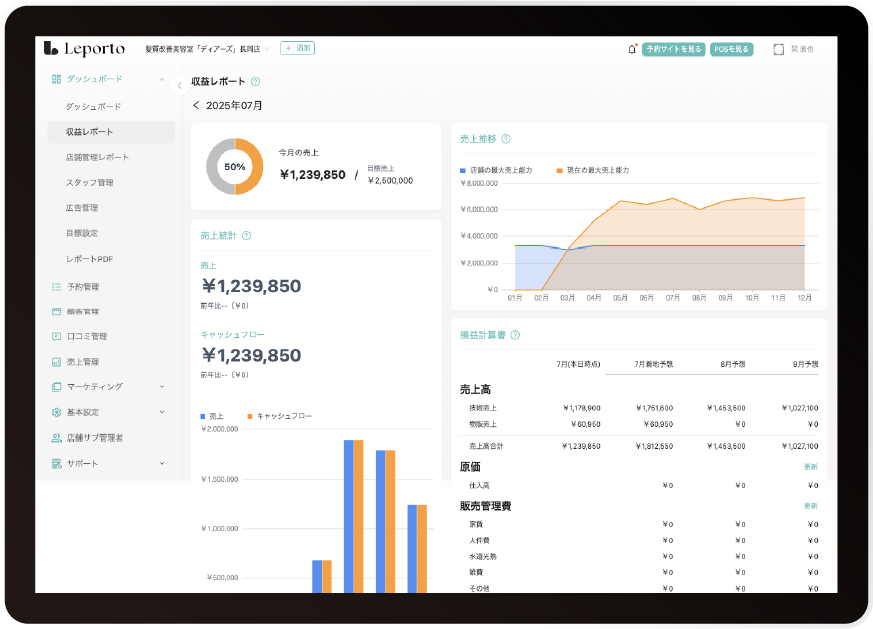Open help icon beside 売上統計

pos(247,236)
